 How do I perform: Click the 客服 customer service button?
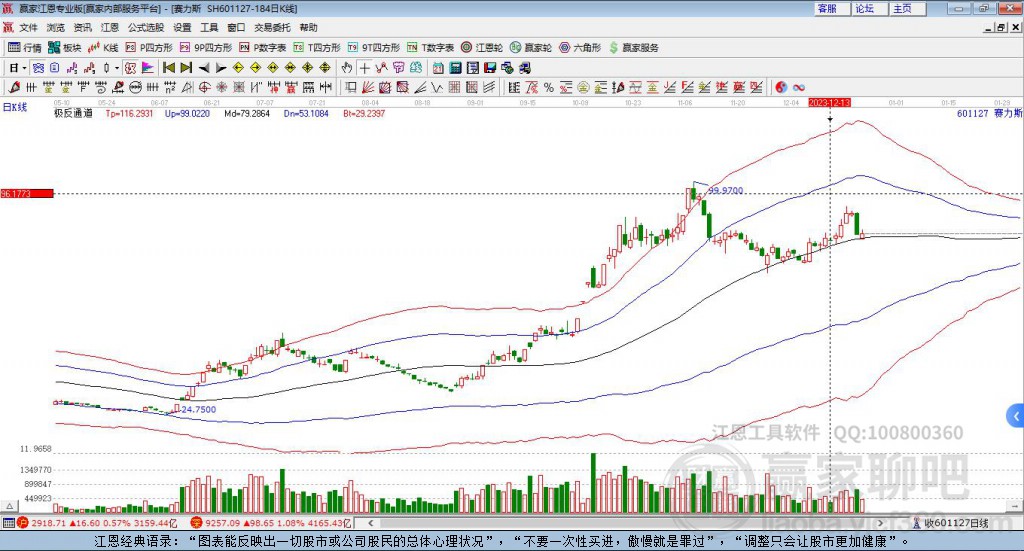coord(832,8)
